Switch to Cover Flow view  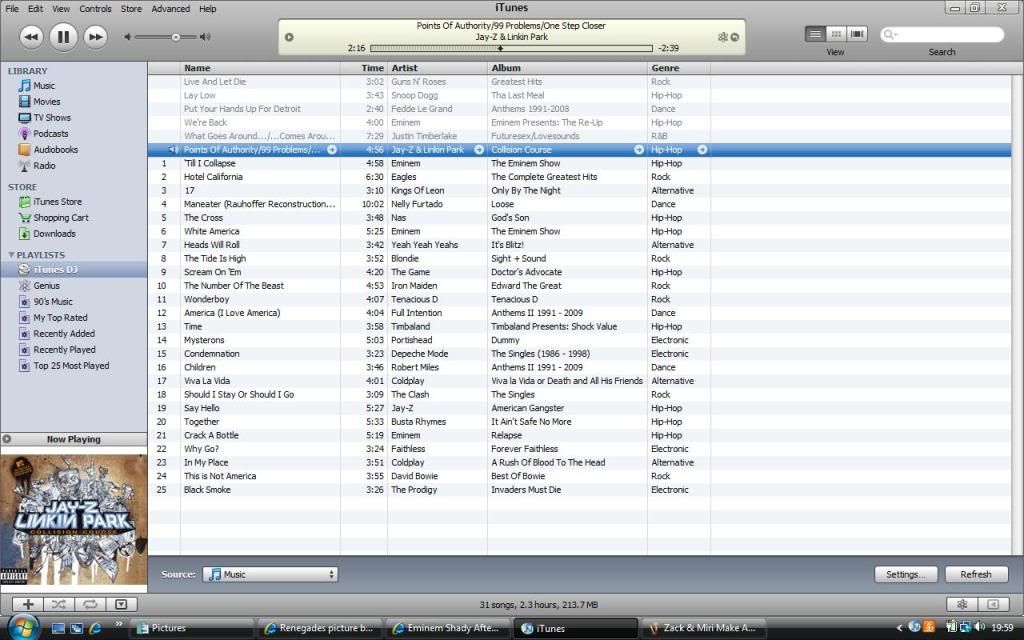coord(857,34)
